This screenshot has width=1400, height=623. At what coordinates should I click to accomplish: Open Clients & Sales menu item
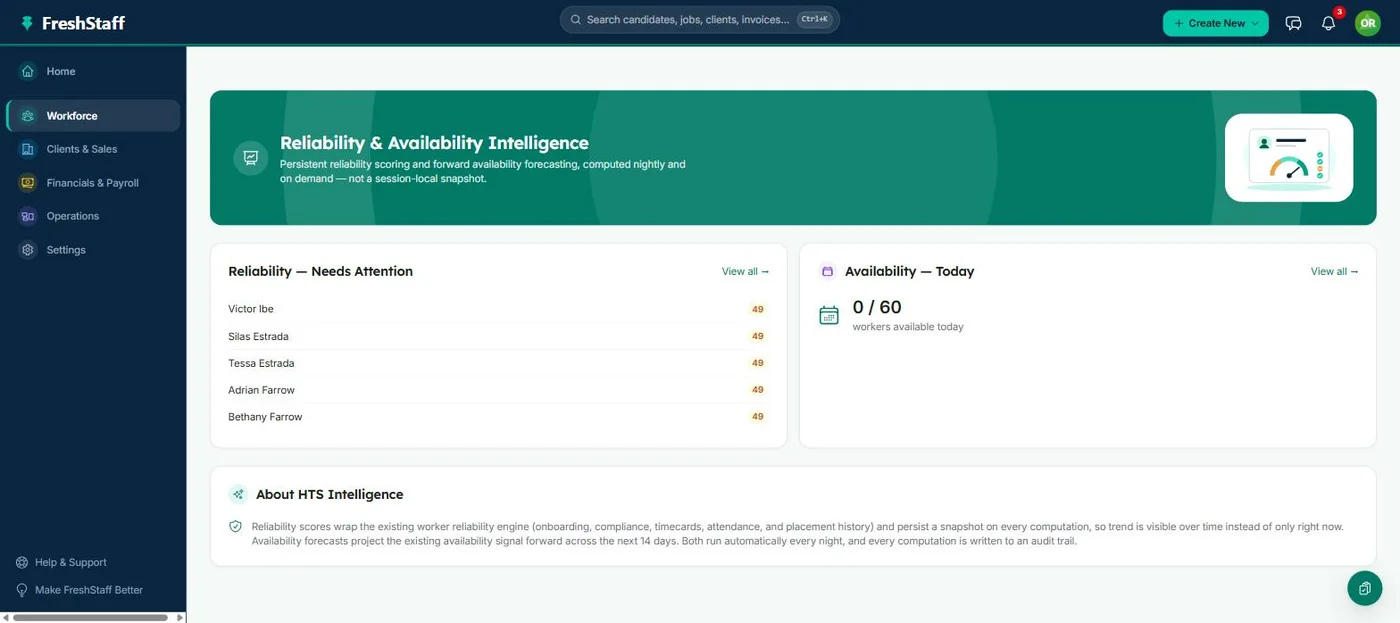tap(93, 149)
